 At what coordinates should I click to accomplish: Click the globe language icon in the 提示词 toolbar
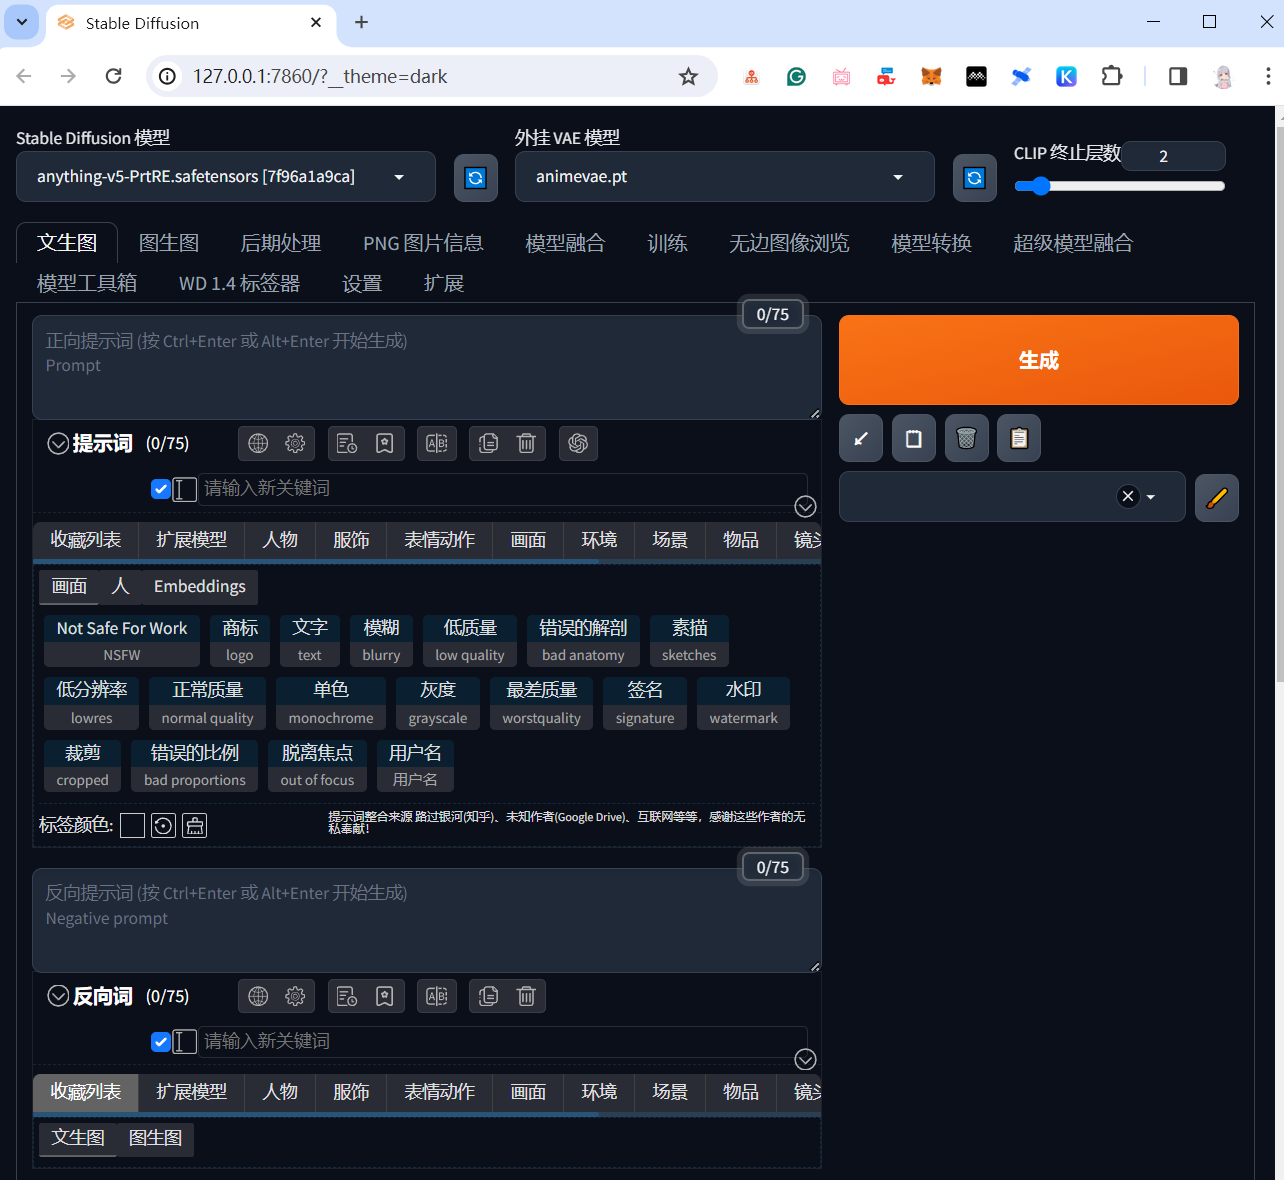pos(258,443)
